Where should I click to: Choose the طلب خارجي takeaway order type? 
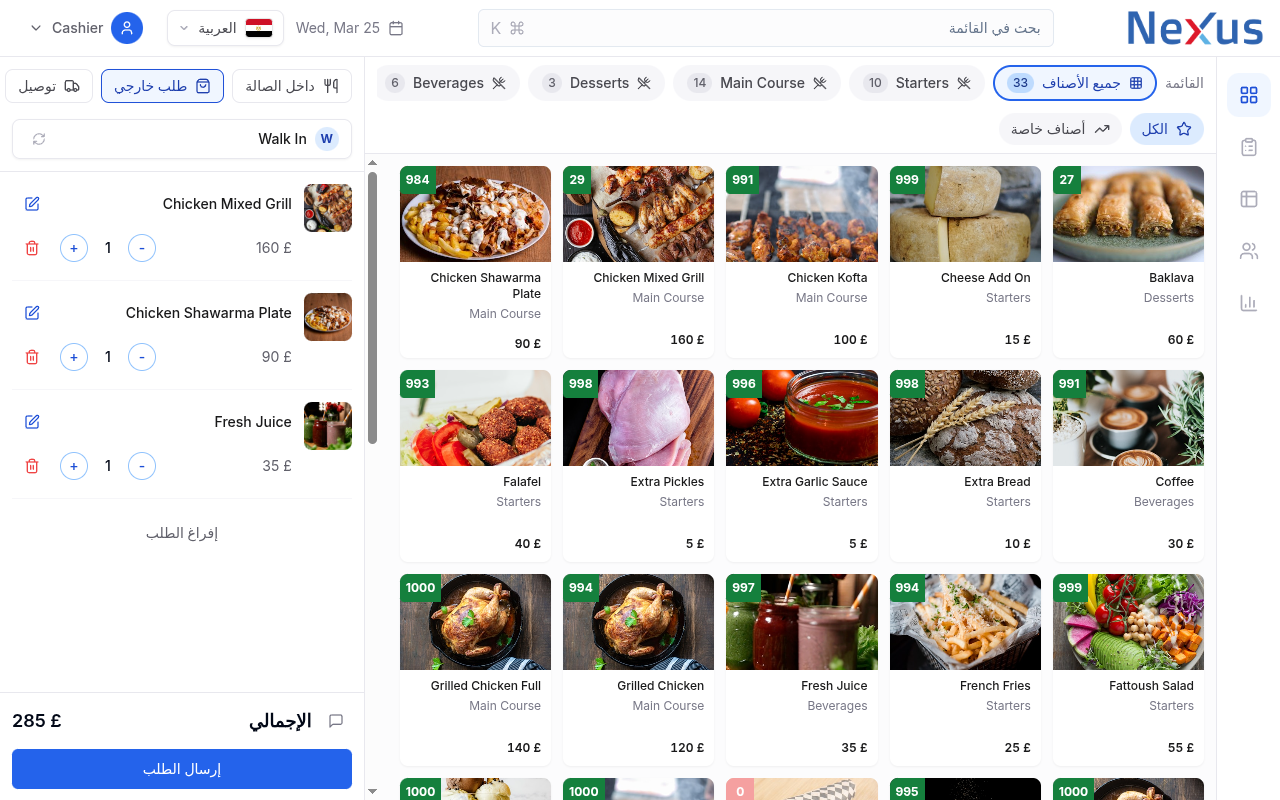[162, 86]
